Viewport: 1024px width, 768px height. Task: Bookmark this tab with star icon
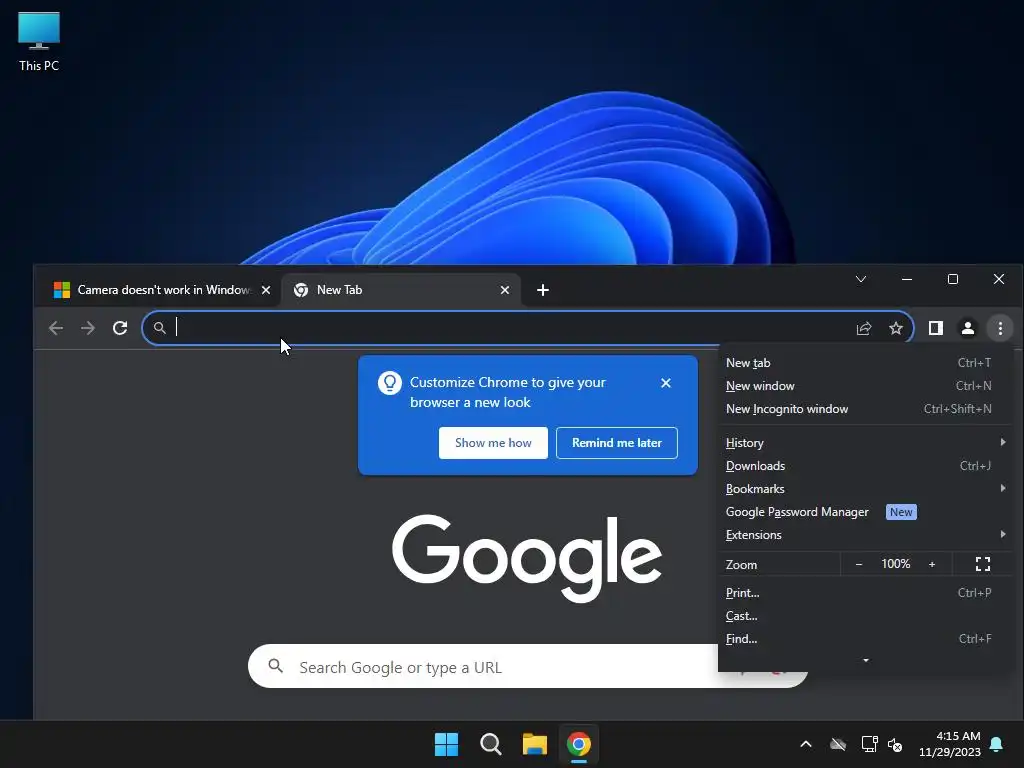coord(896,328)
